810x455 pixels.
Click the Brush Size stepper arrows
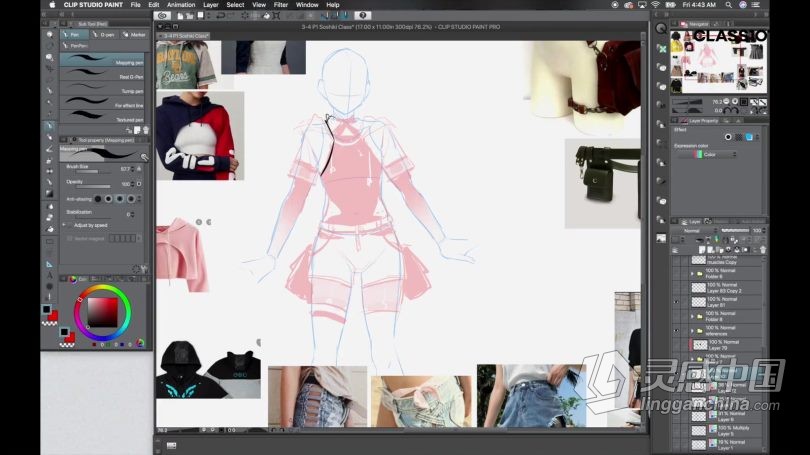click(133, 169)
